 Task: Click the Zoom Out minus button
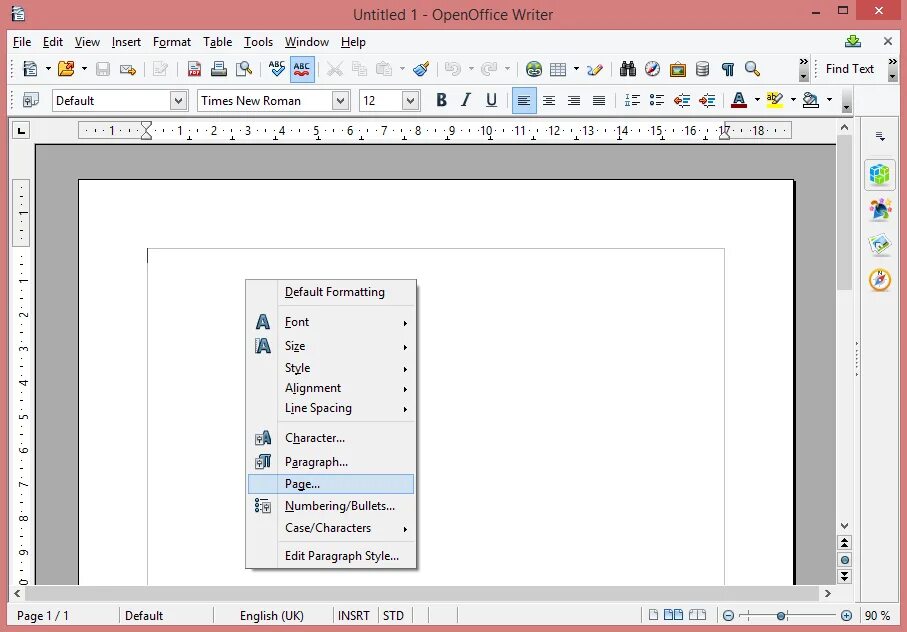(x=728, y=616)
